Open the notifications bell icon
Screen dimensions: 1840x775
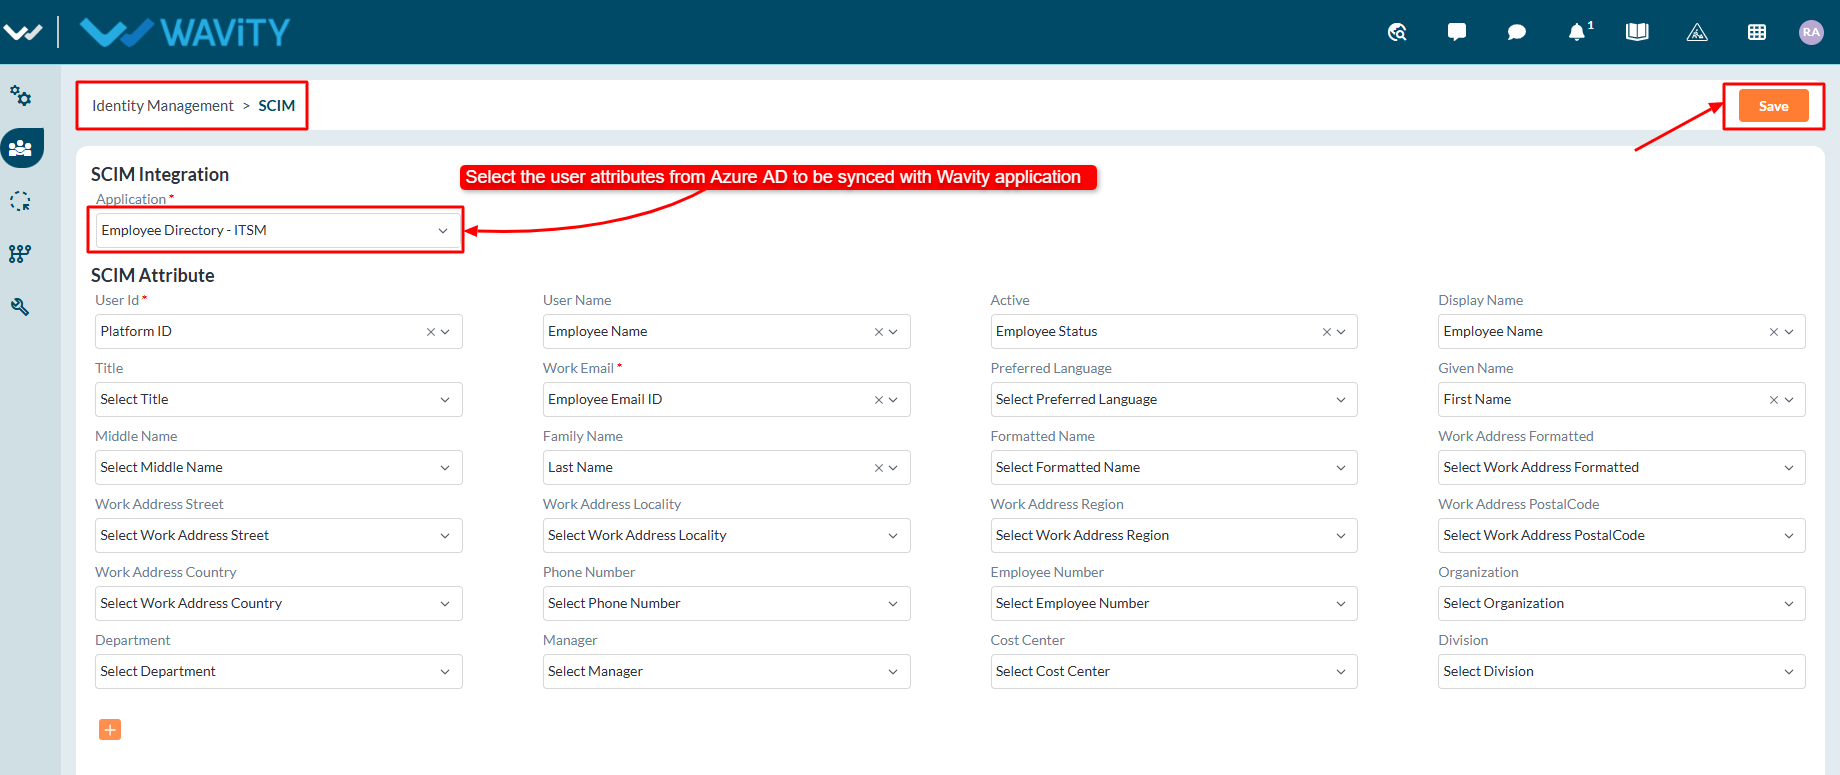tap(1579, 31)
